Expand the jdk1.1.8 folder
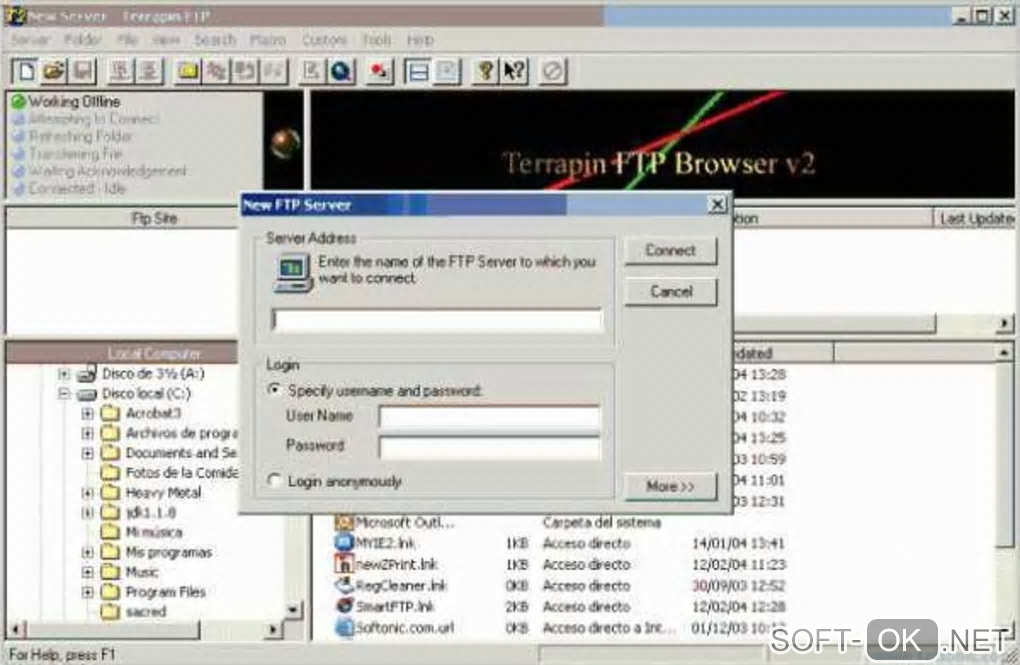1020x665 pixels. pyautogui.click(x=87, y=512)
